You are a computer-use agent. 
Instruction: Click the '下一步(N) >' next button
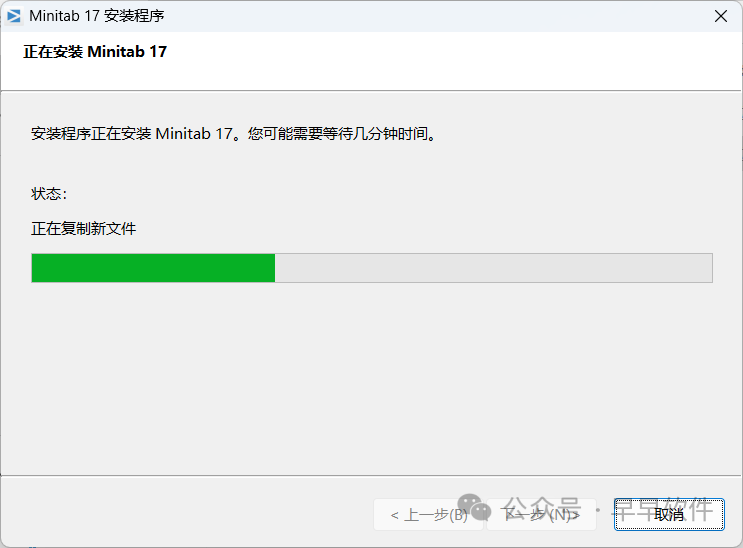542,515
